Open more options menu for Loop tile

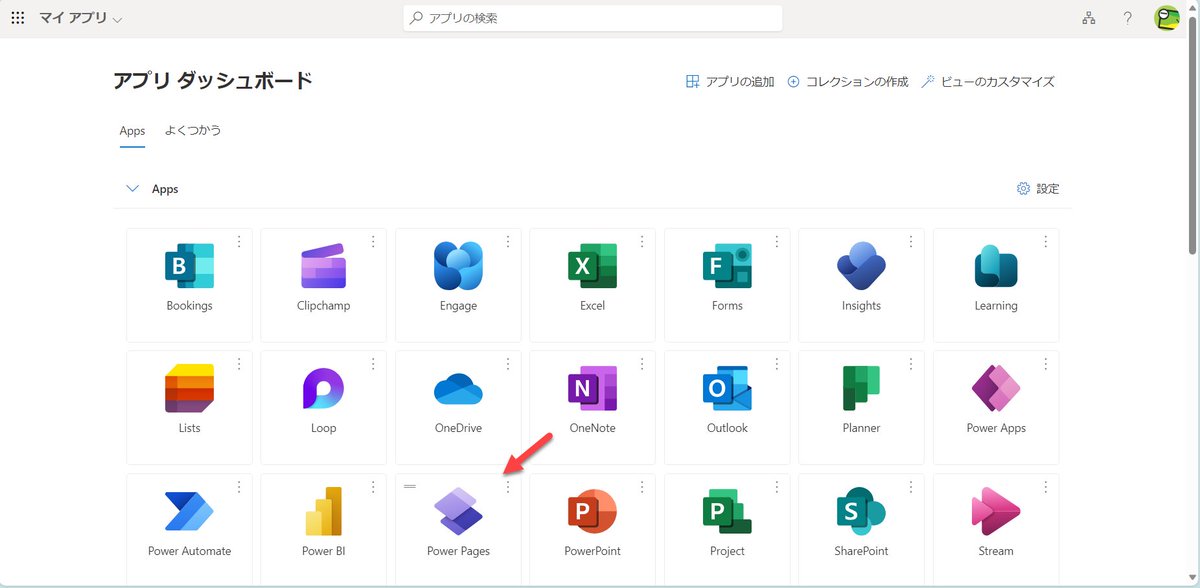pos(373,363)
